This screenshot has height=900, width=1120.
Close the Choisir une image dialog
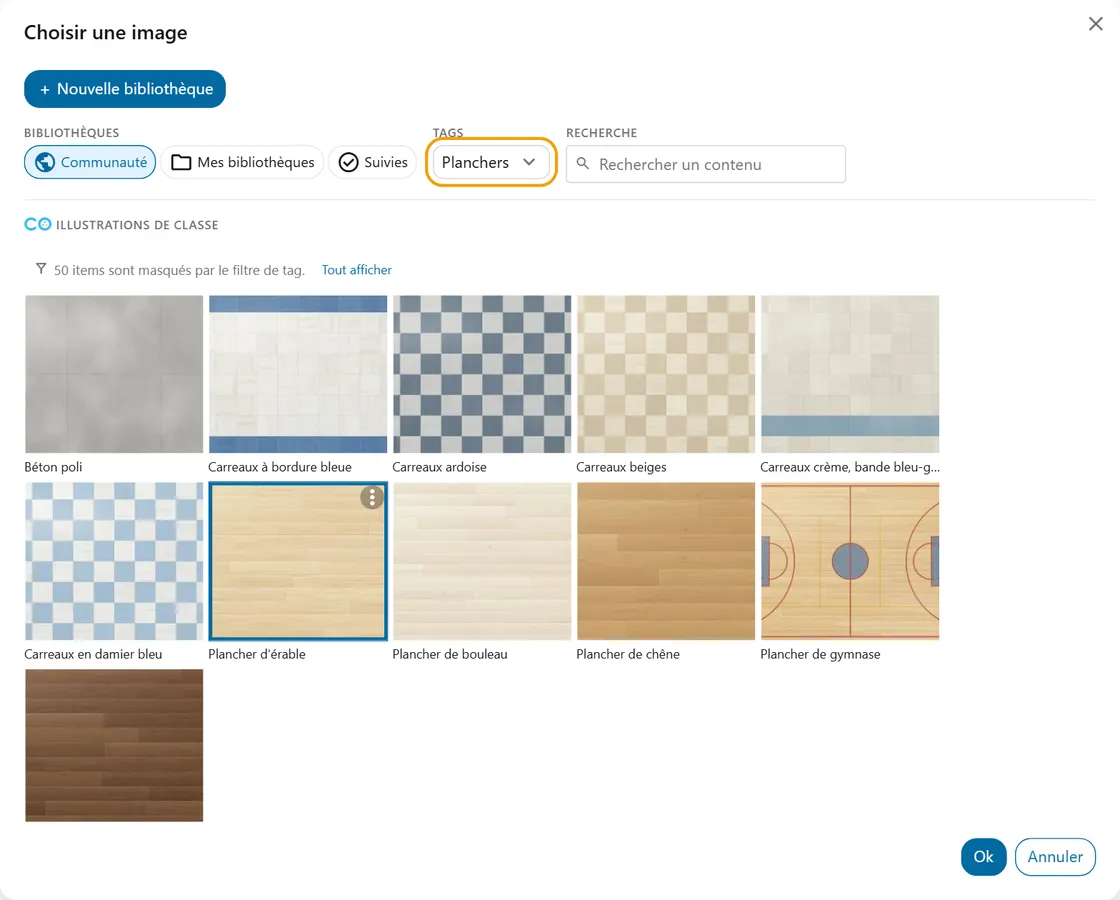tap(1095, 24)
